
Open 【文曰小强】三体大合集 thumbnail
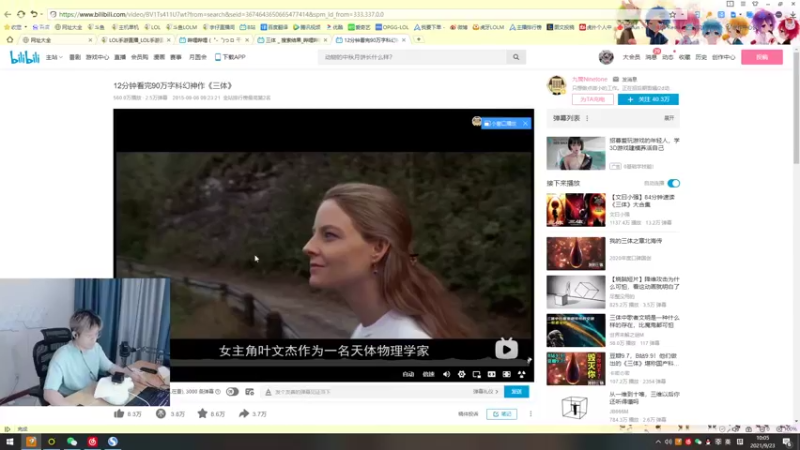pos(576,210)
